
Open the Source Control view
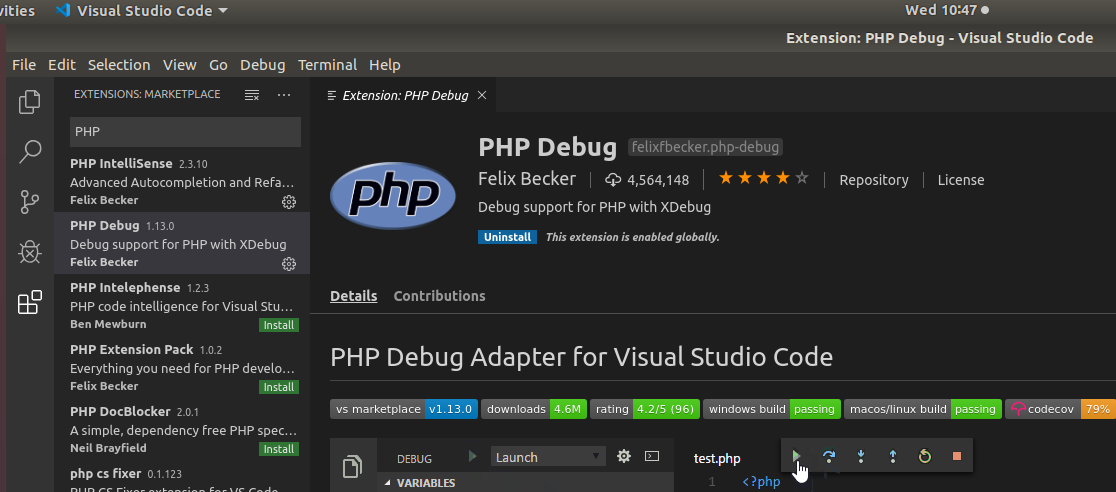click(29, 202)
